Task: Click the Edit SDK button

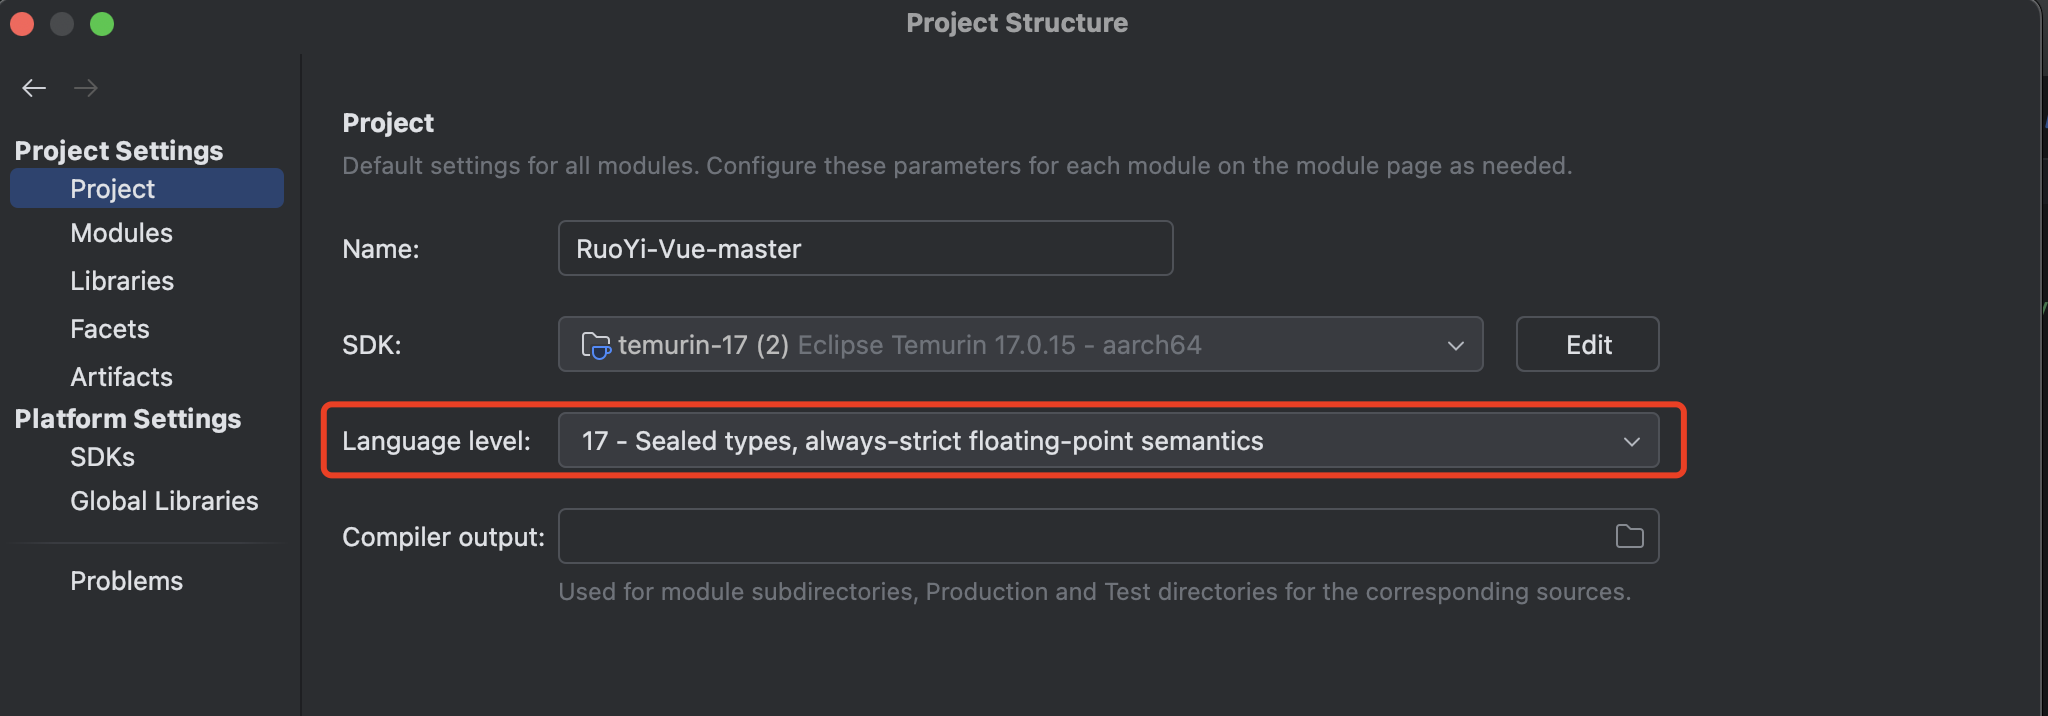Action: click(x=1587, y=344)
